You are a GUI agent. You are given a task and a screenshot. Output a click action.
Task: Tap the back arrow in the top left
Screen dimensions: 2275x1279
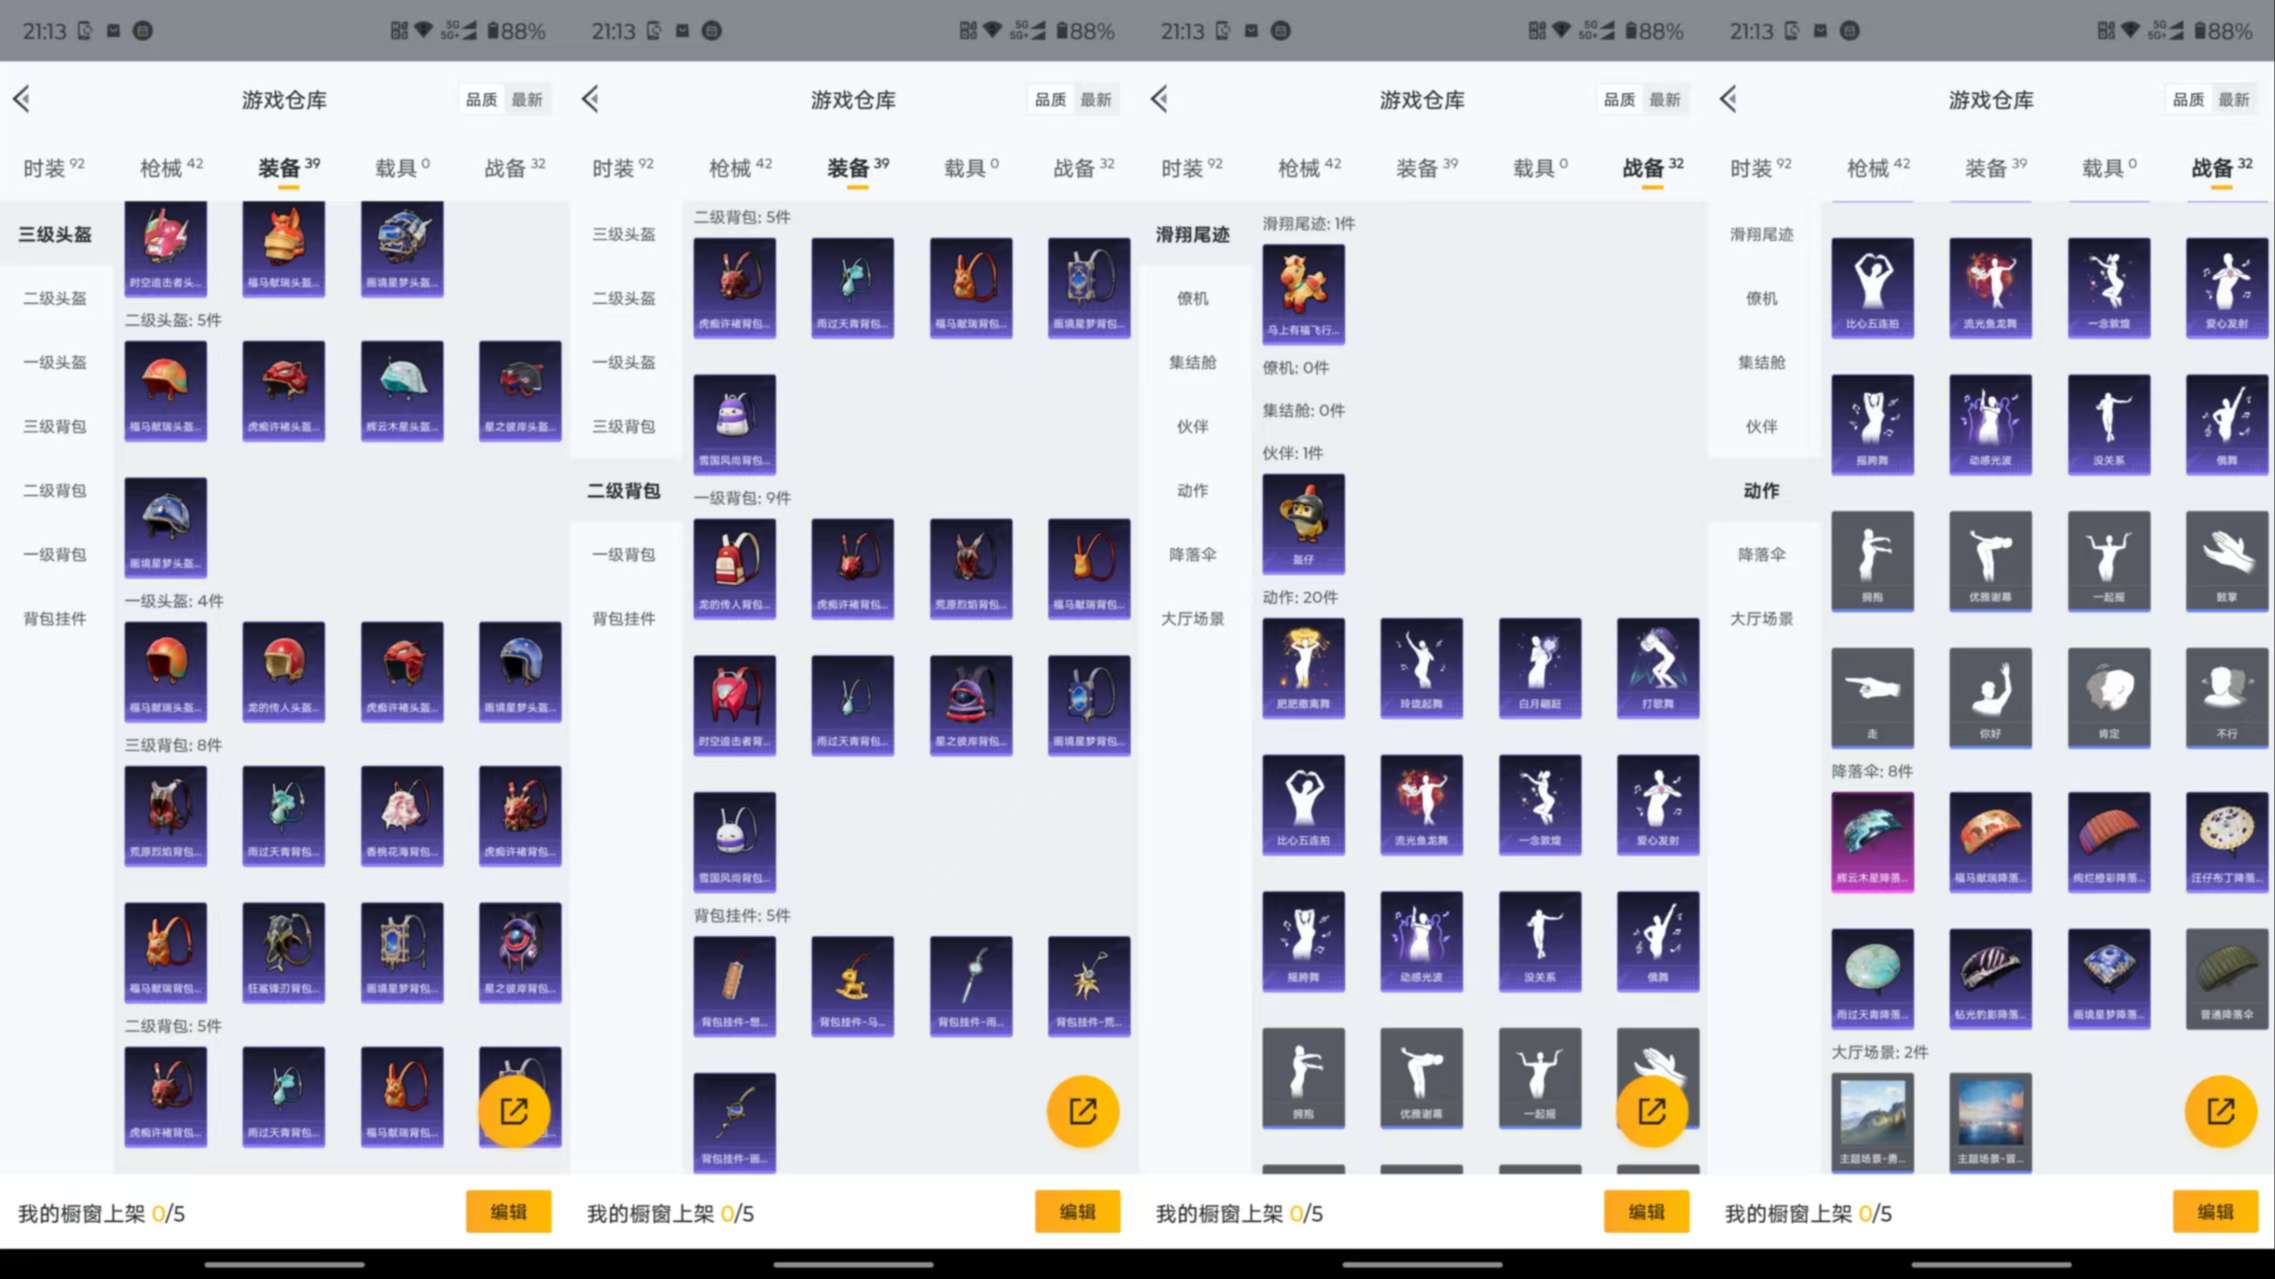(23, 99)
